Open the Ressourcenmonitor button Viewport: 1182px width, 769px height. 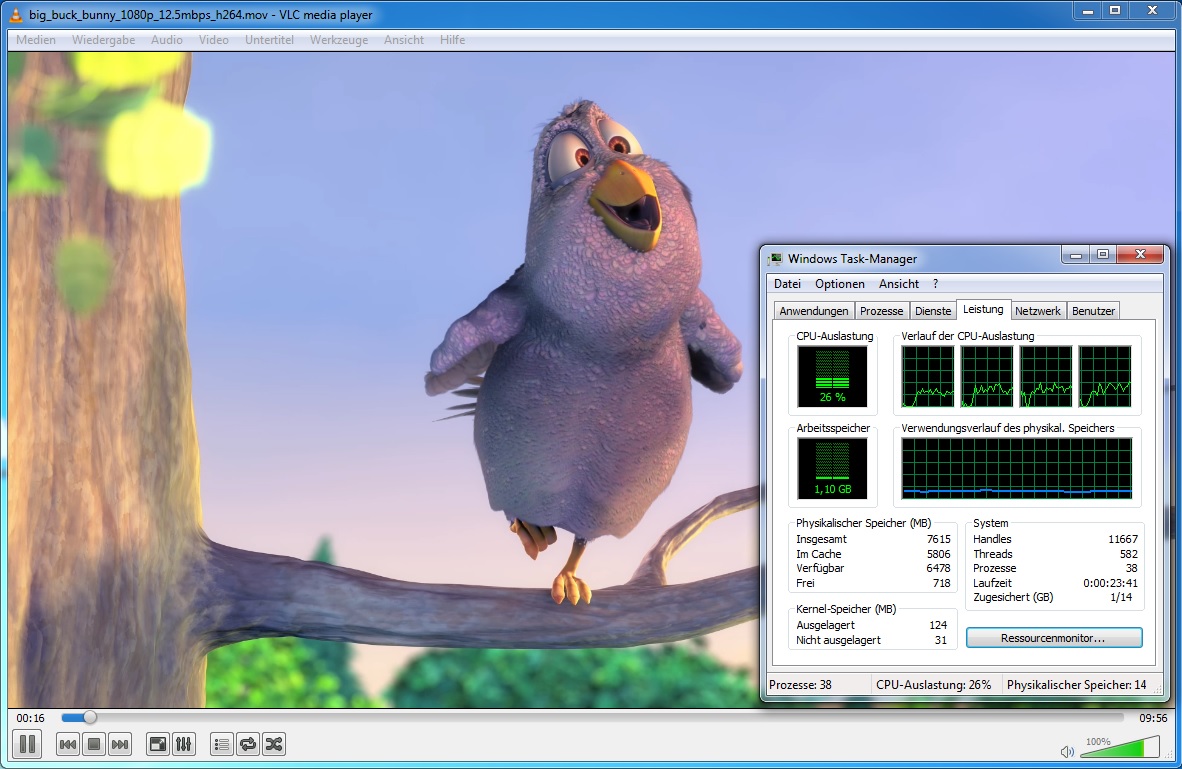point(1053,638)
